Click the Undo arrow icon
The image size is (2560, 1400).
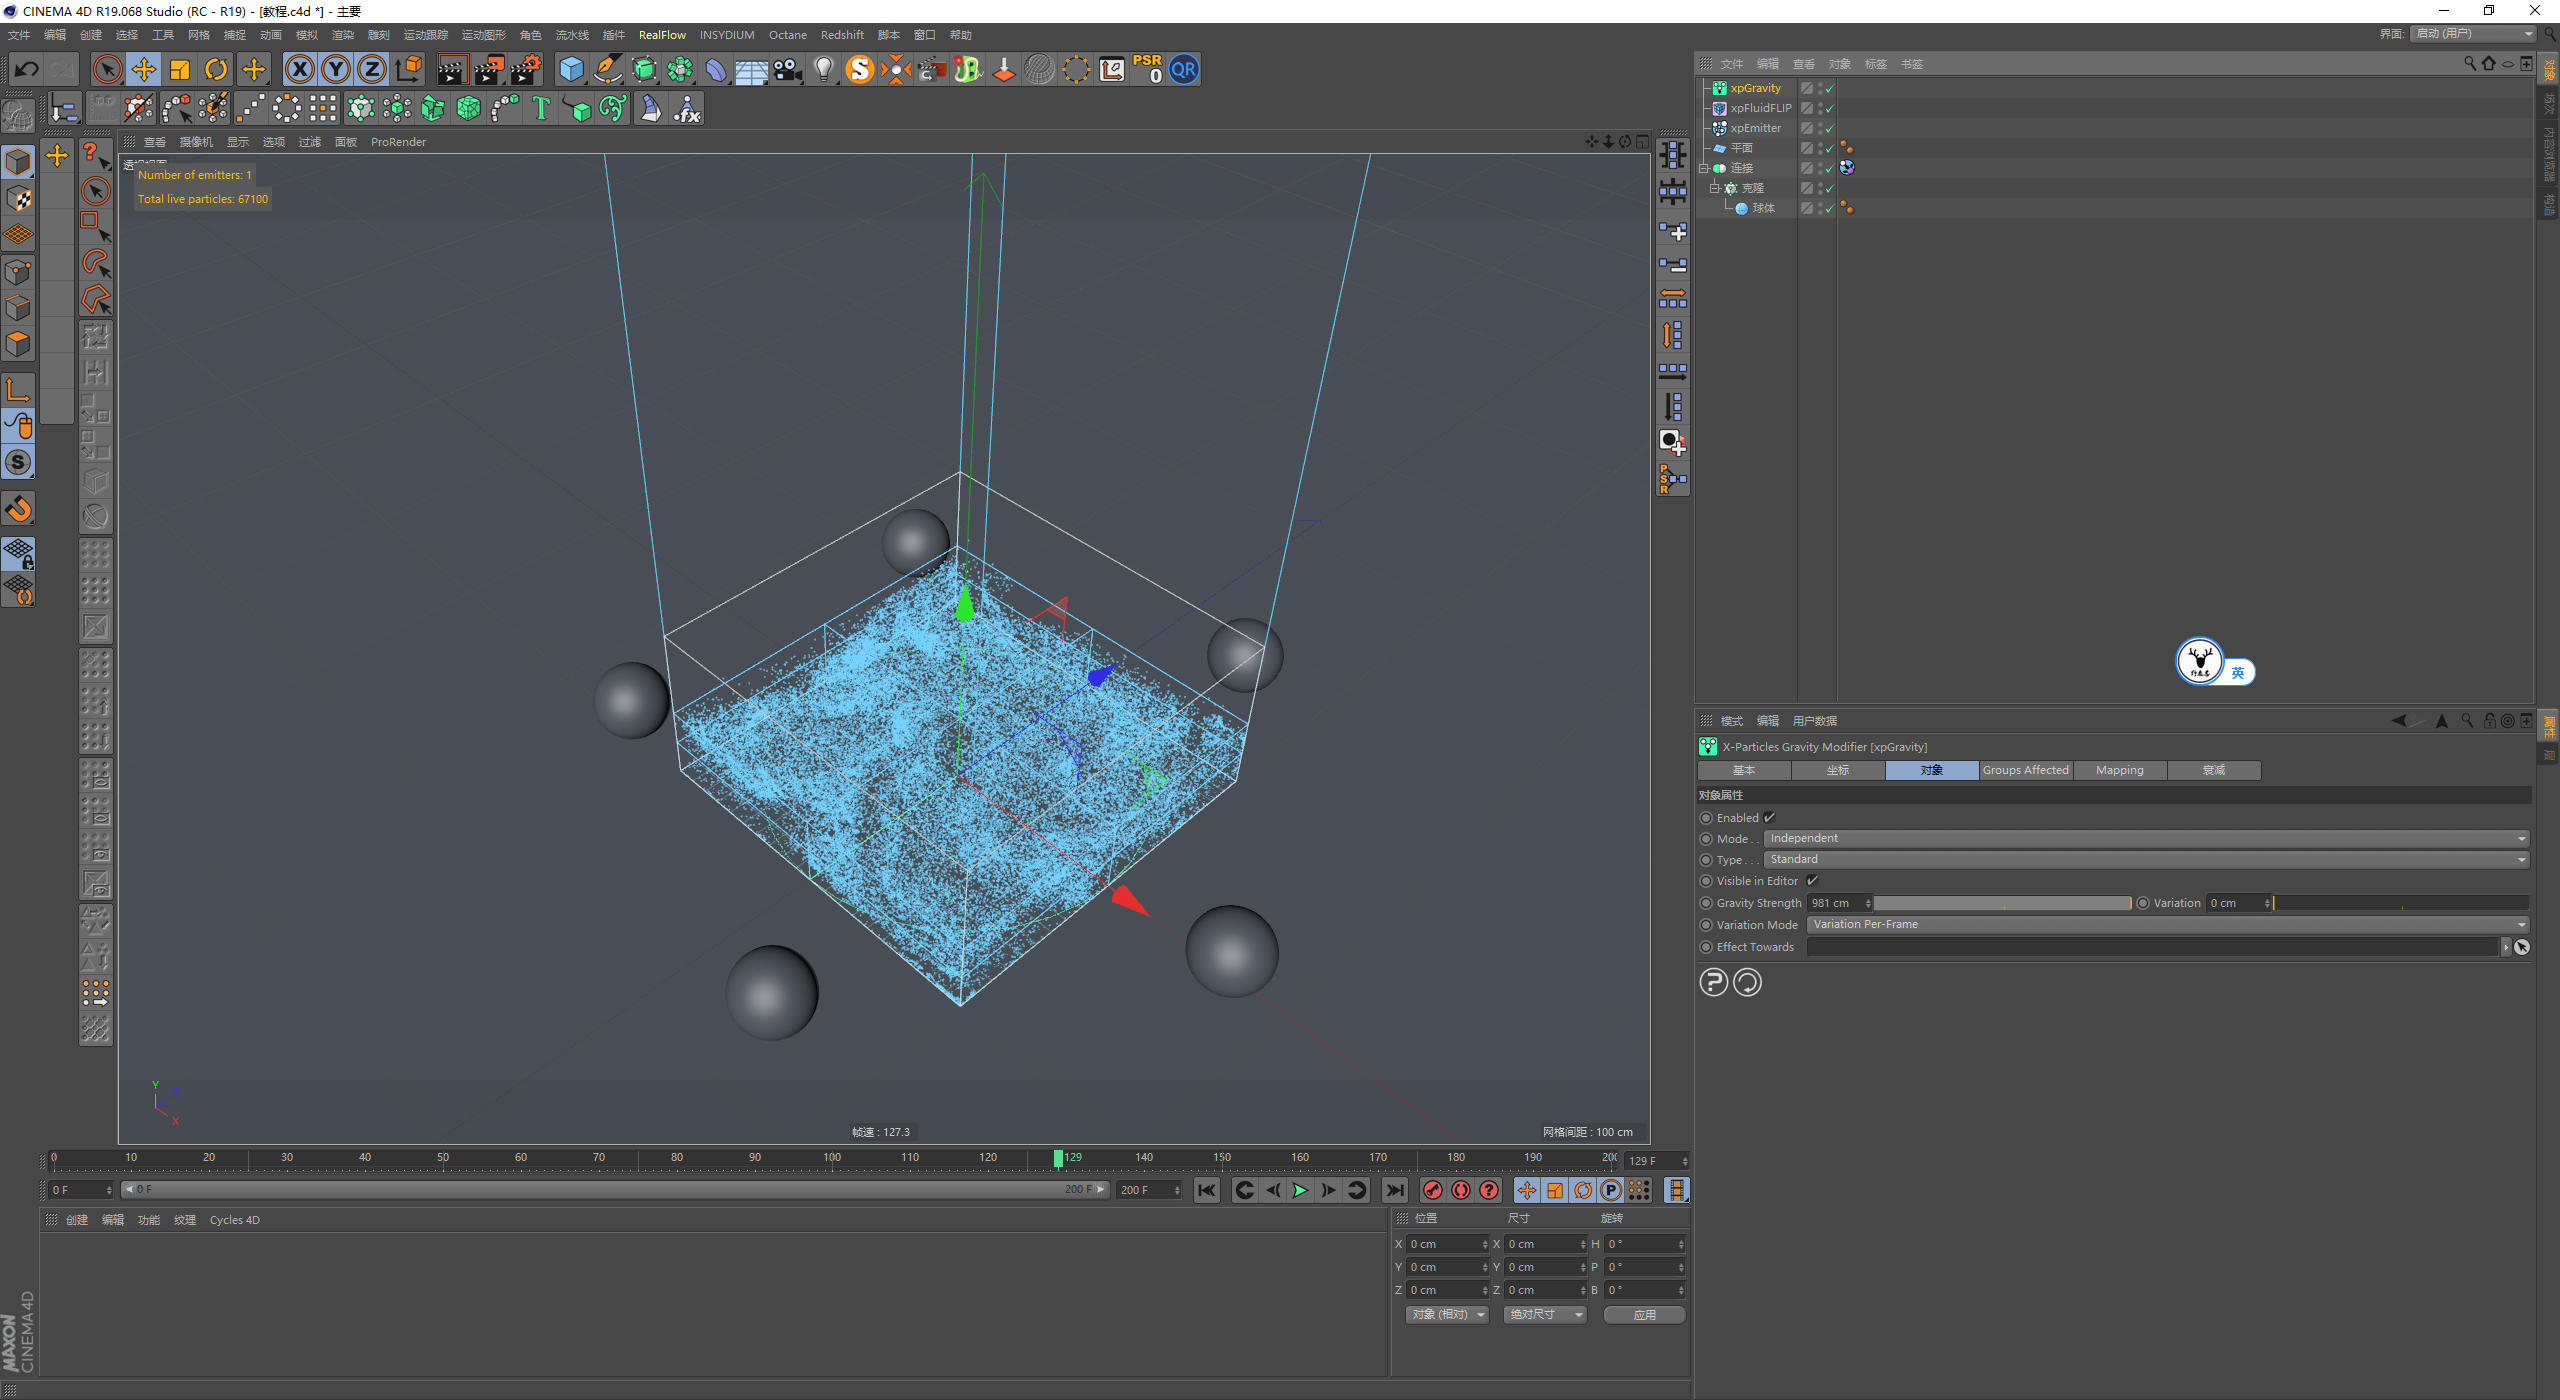click(27, 69)
